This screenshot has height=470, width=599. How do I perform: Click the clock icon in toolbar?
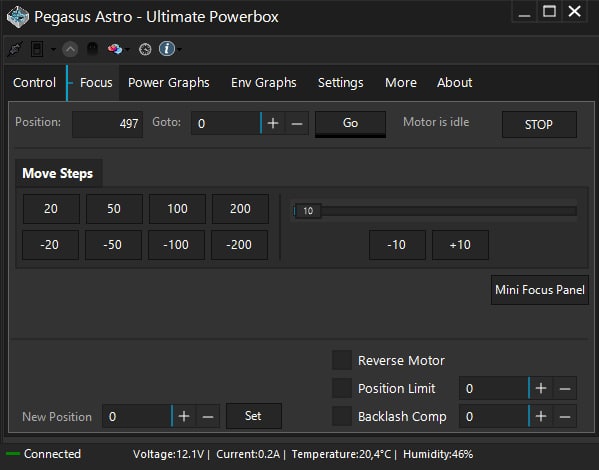coord(145,49)
